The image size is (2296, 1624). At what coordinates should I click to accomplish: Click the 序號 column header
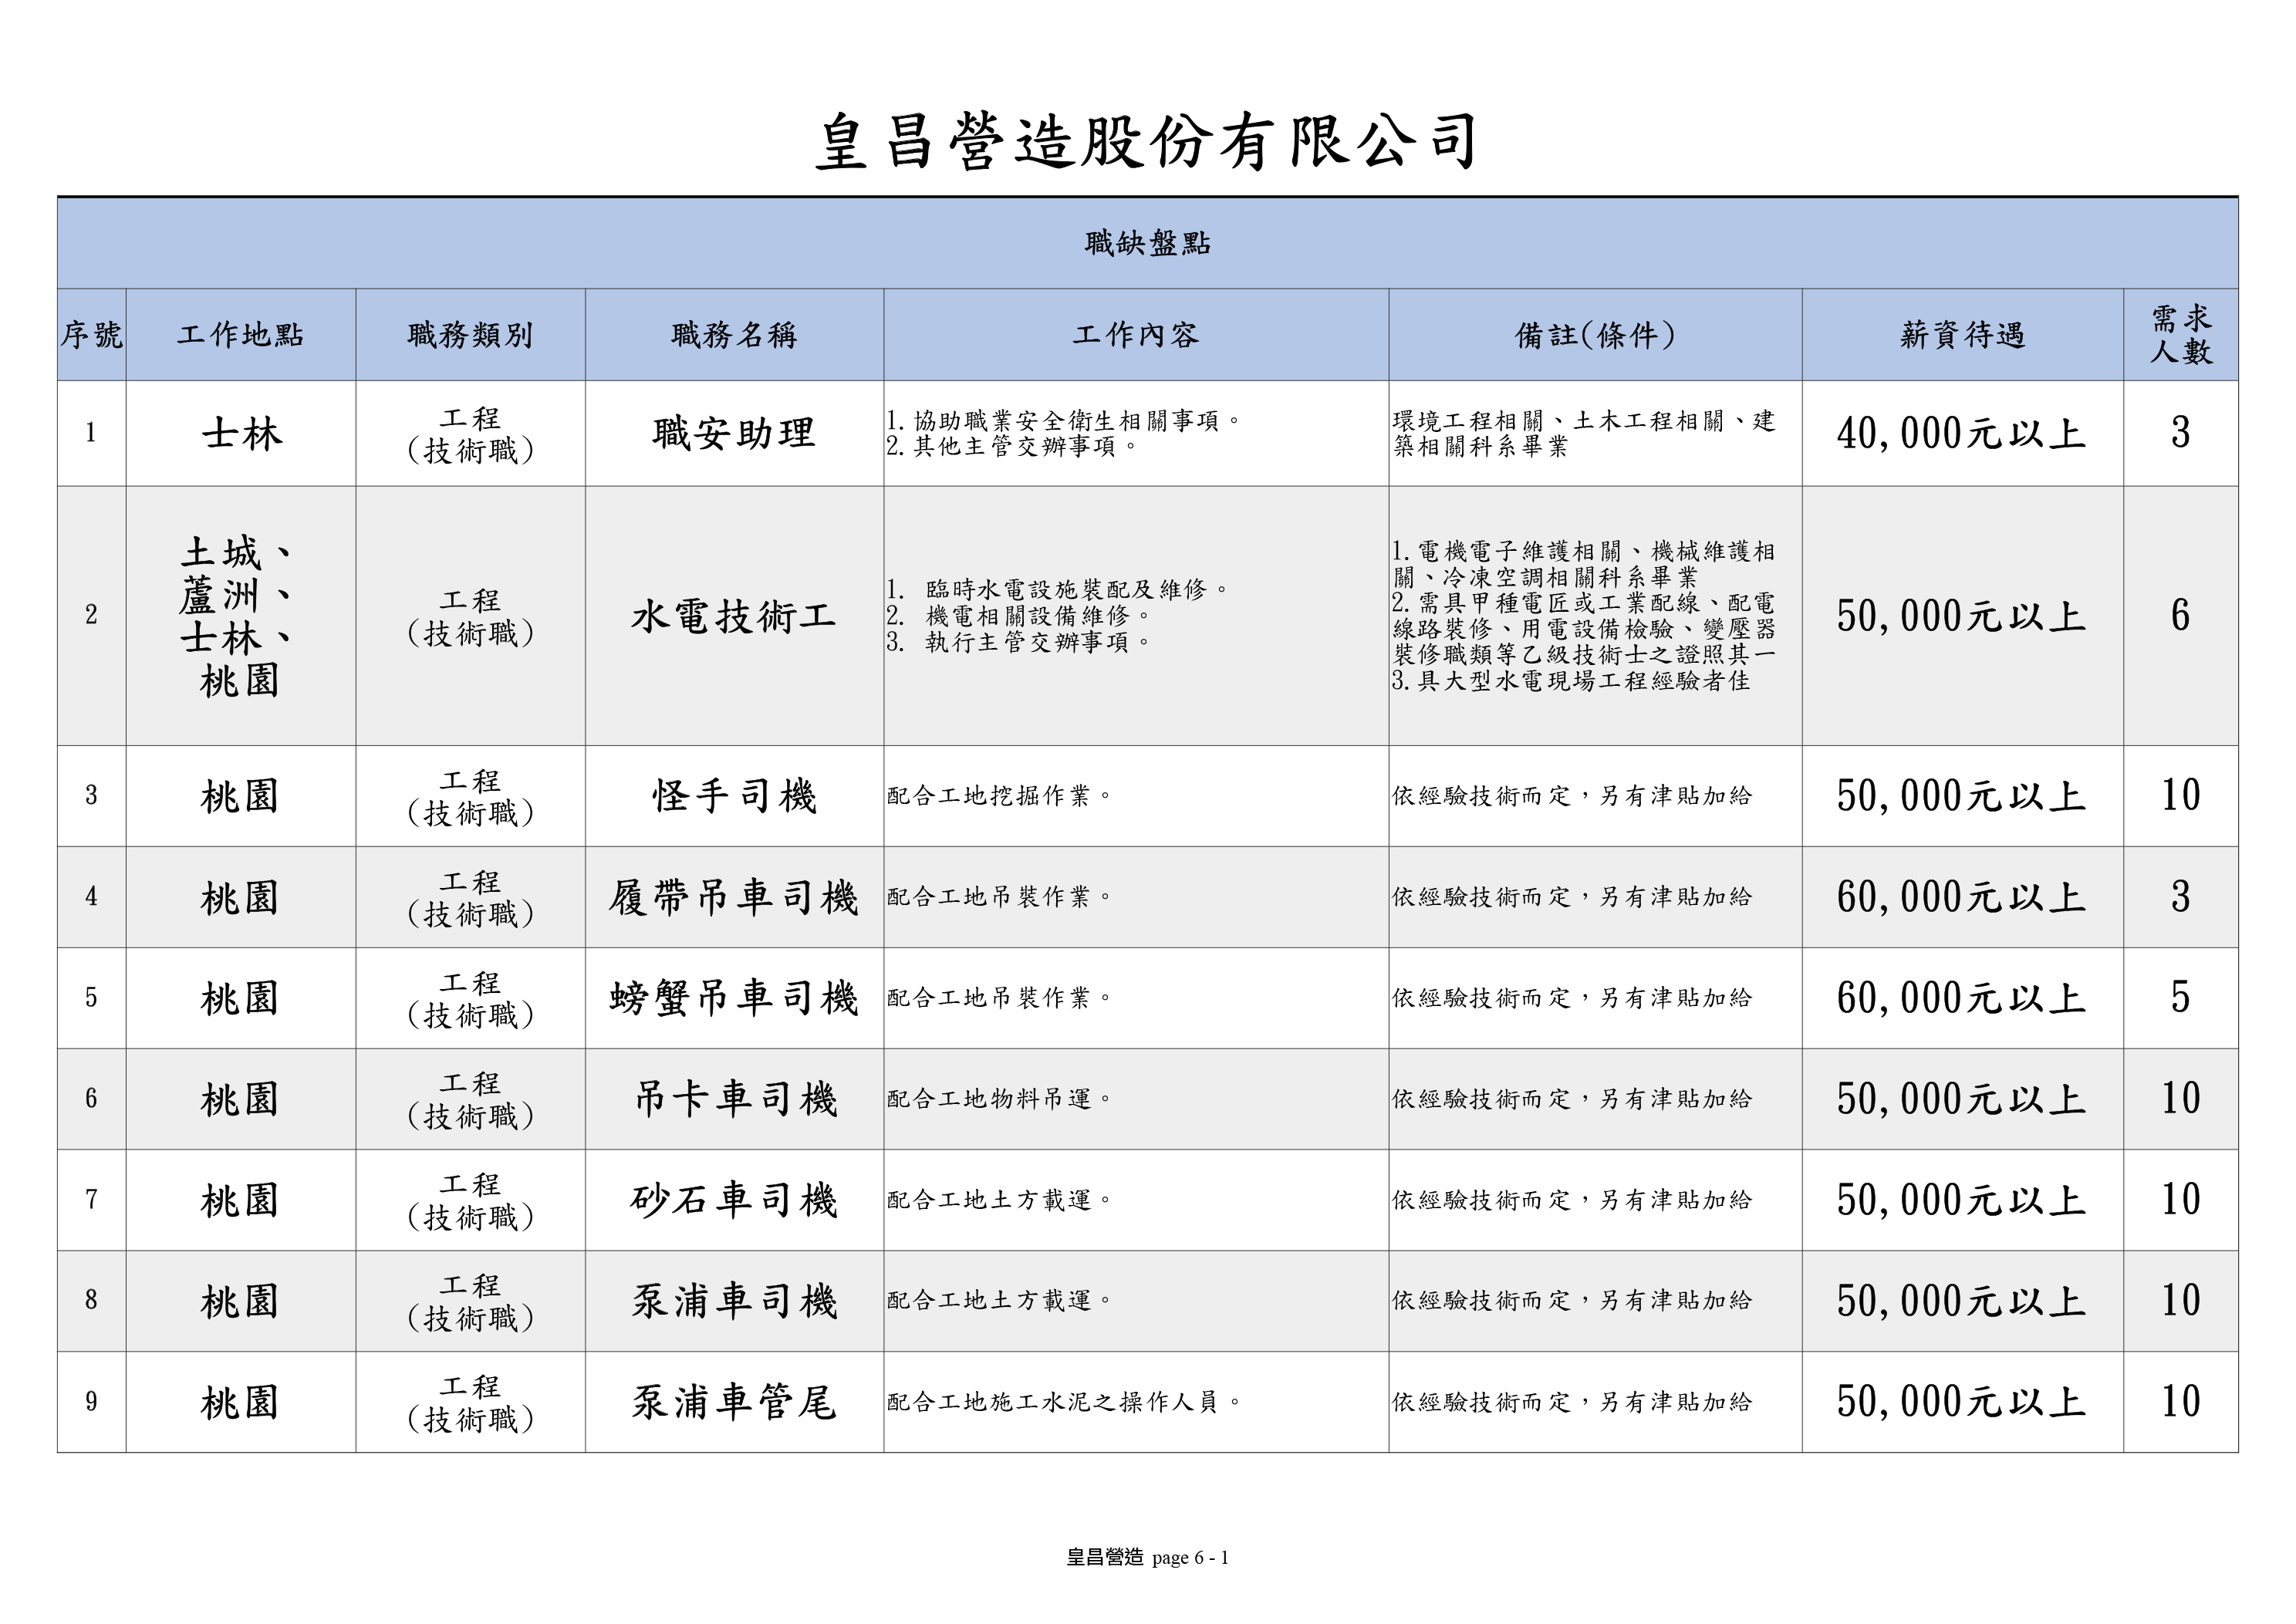point(91,335)
